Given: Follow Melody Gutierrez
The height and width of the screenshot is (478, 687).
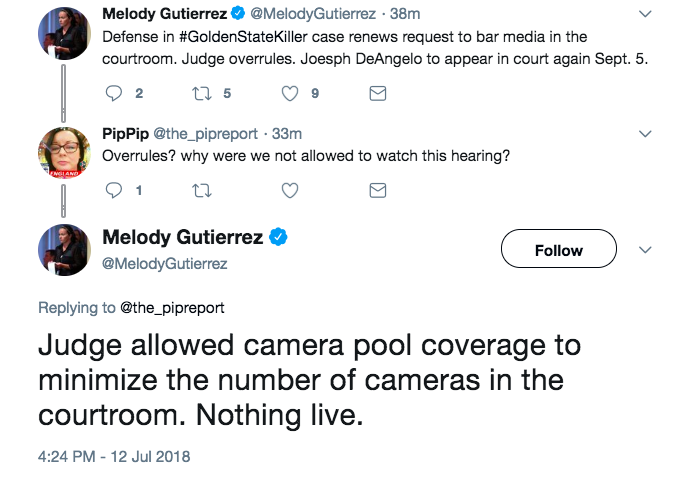Looking at the screenshot, I should point(558,250).
